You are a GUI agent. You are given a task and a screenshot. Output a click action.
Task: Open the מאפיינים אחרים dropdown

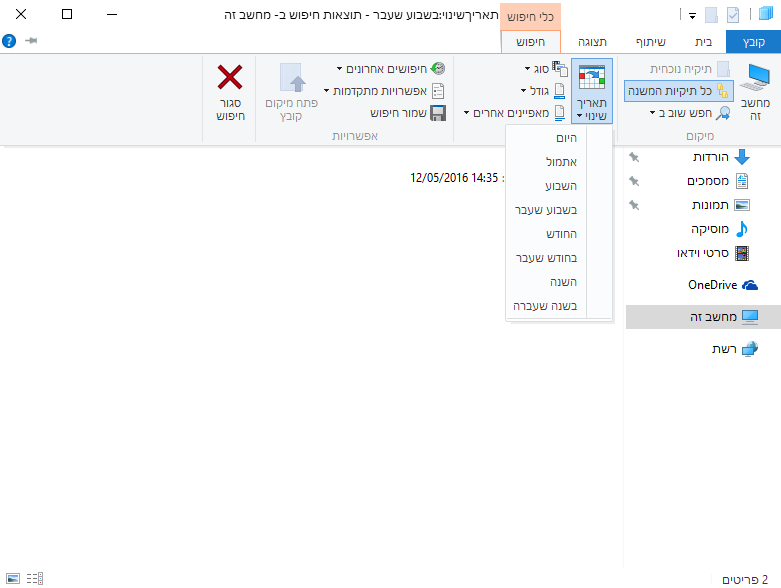[515, 113]
